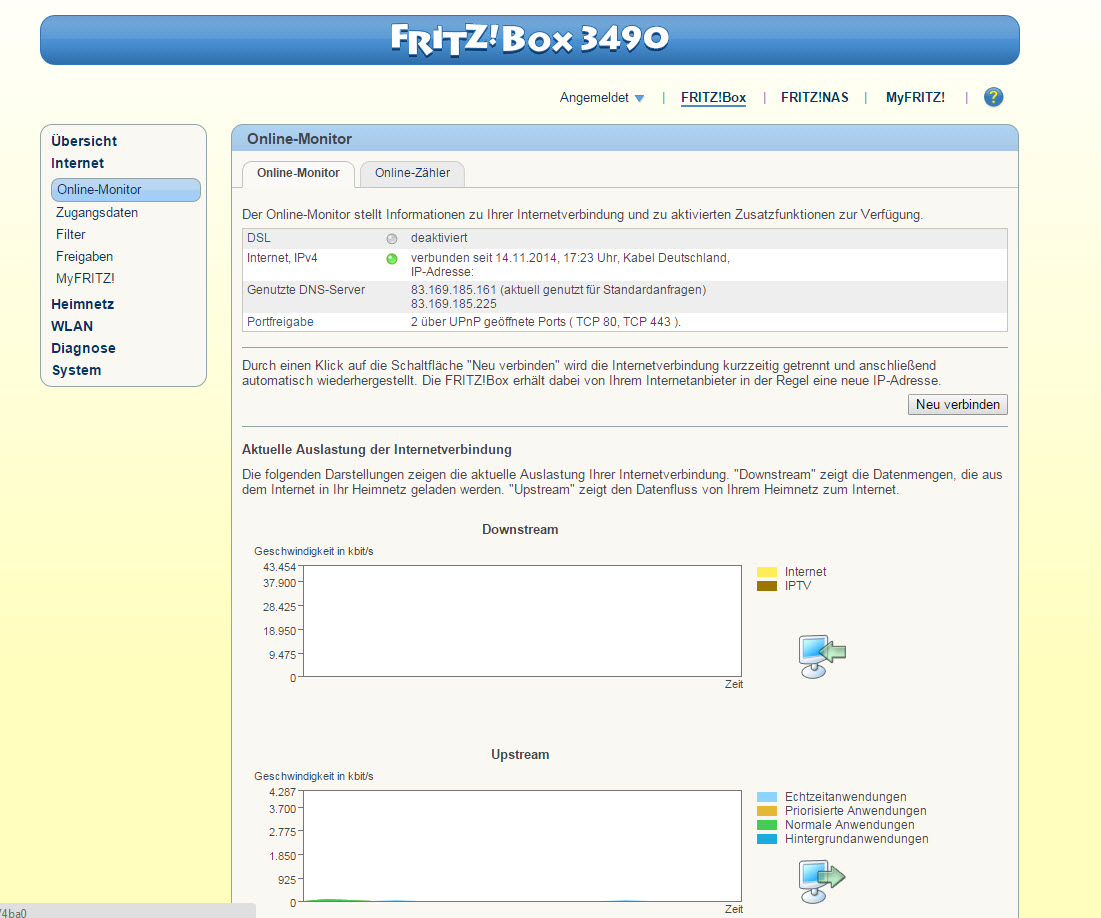Click the blue Hintergrundanwendungen swatch

coord(767,839)
